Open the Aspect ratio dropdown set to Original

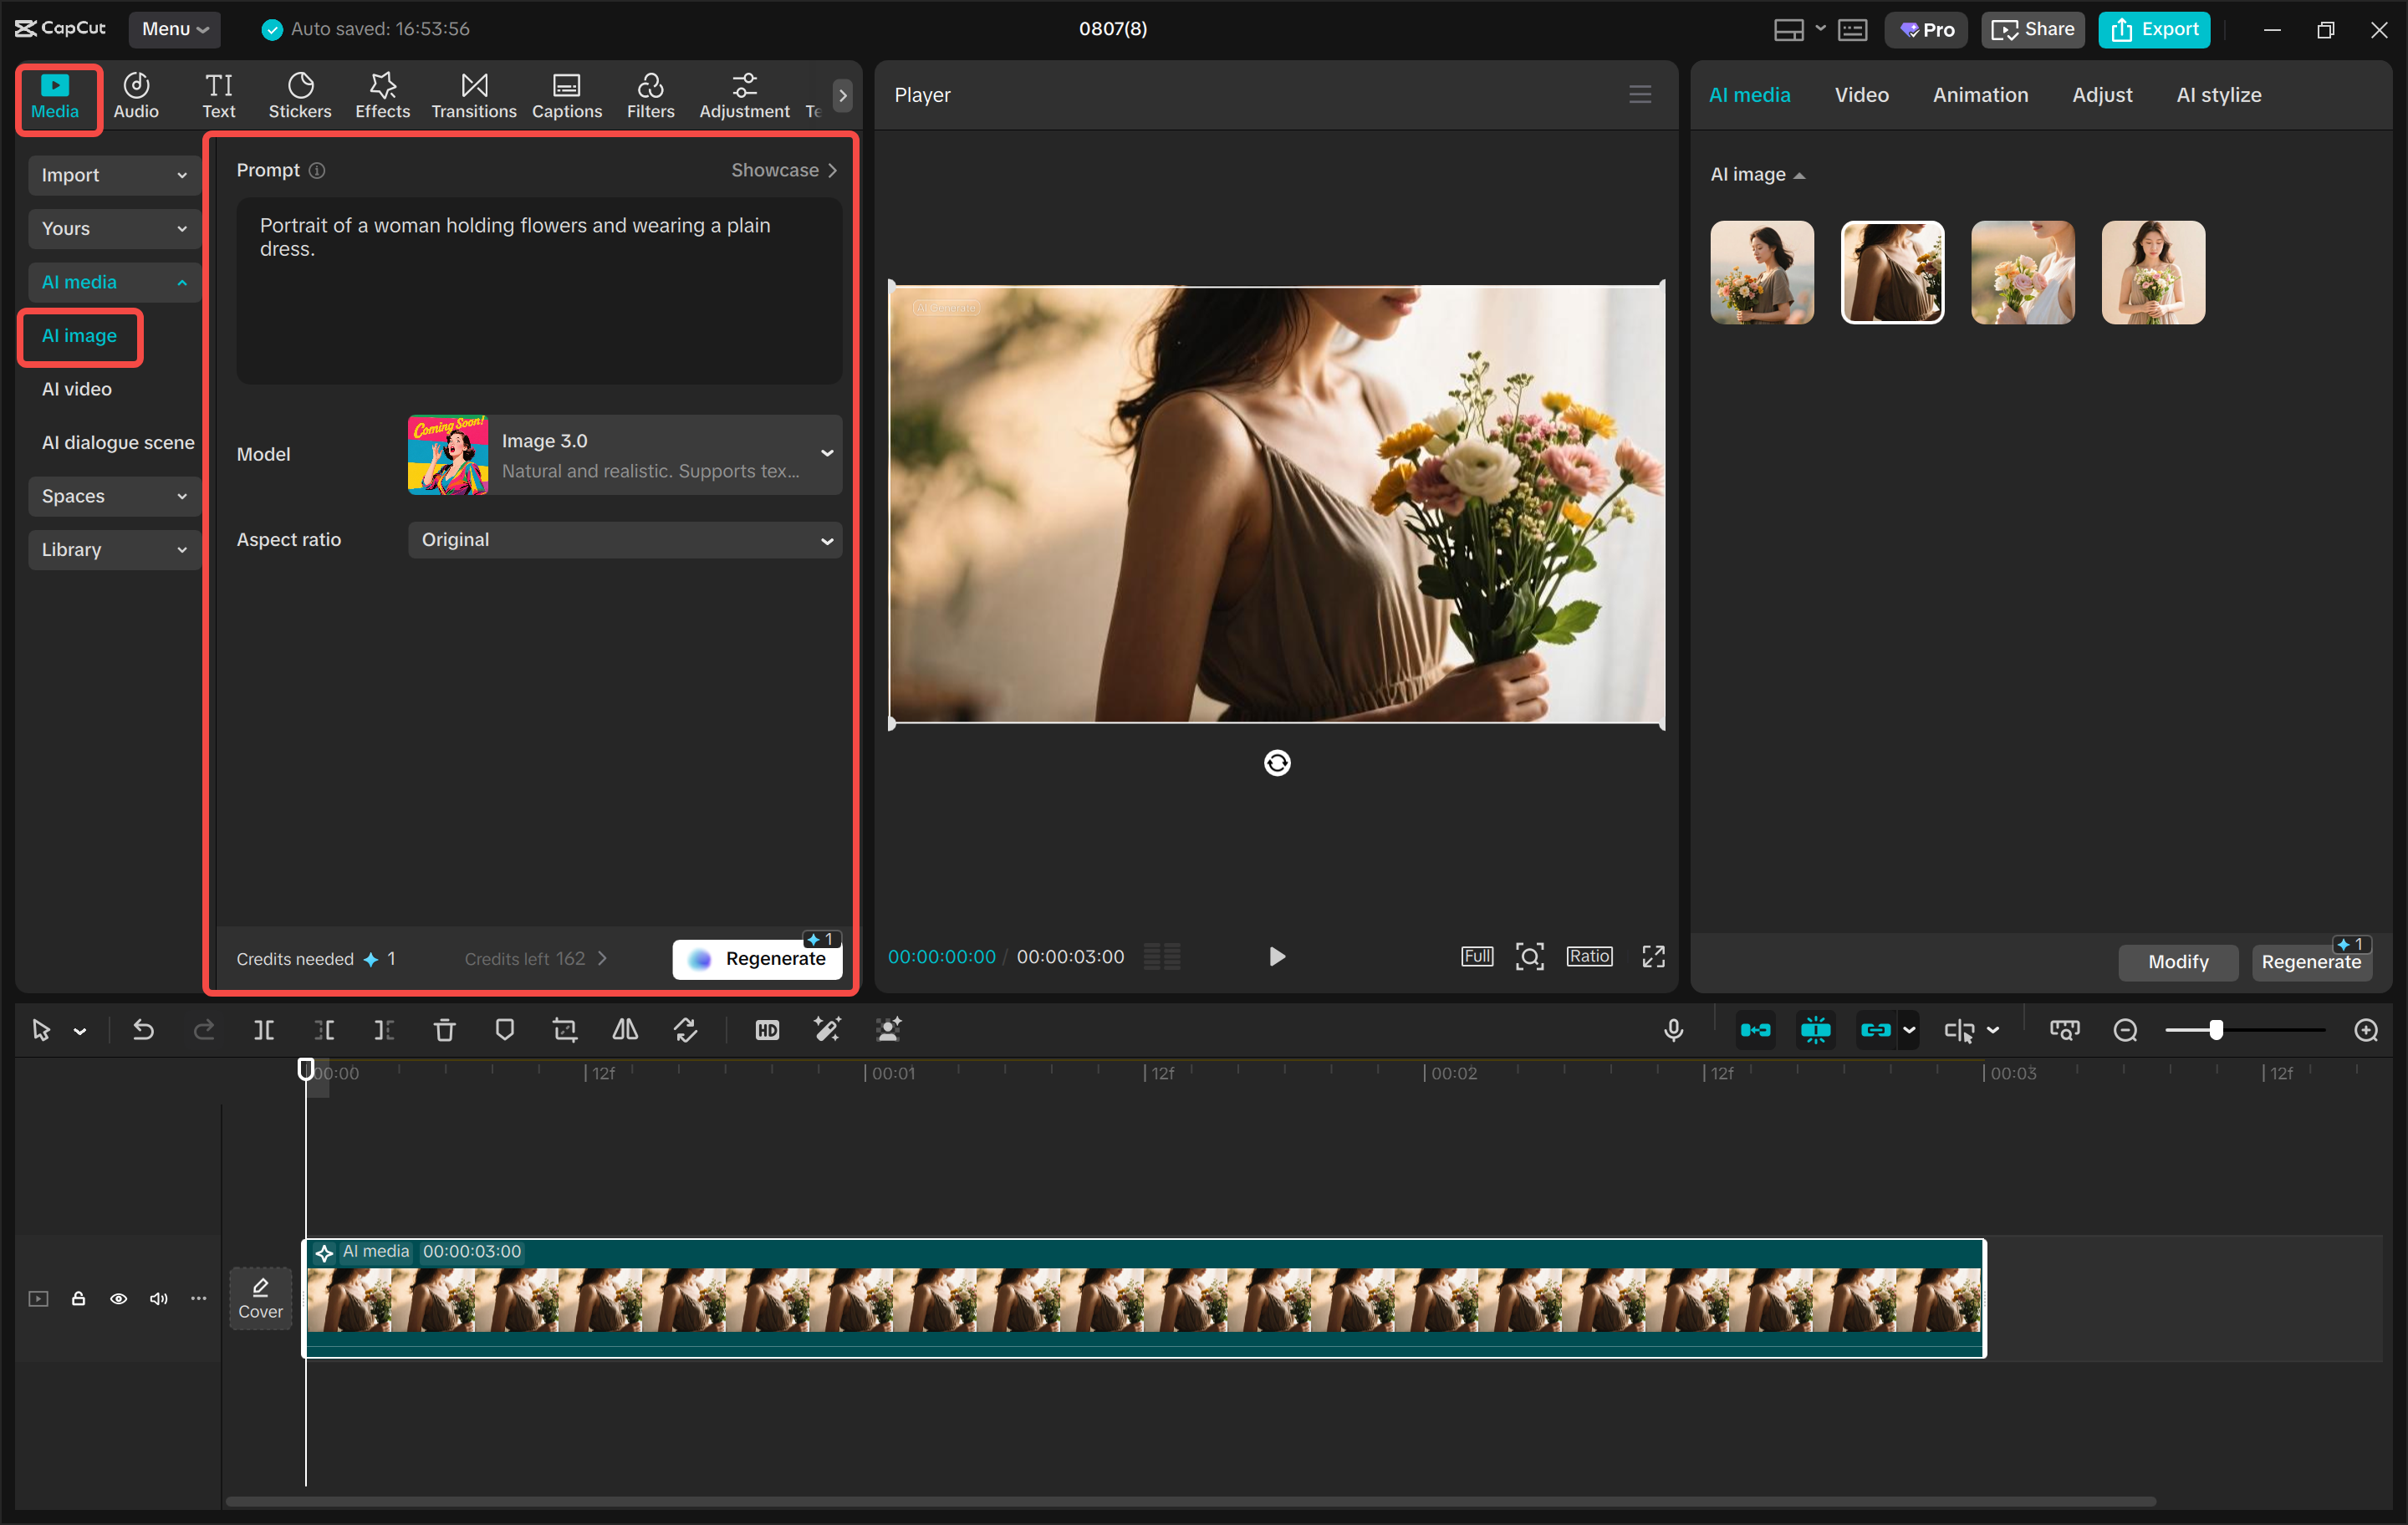pos(624,539)
